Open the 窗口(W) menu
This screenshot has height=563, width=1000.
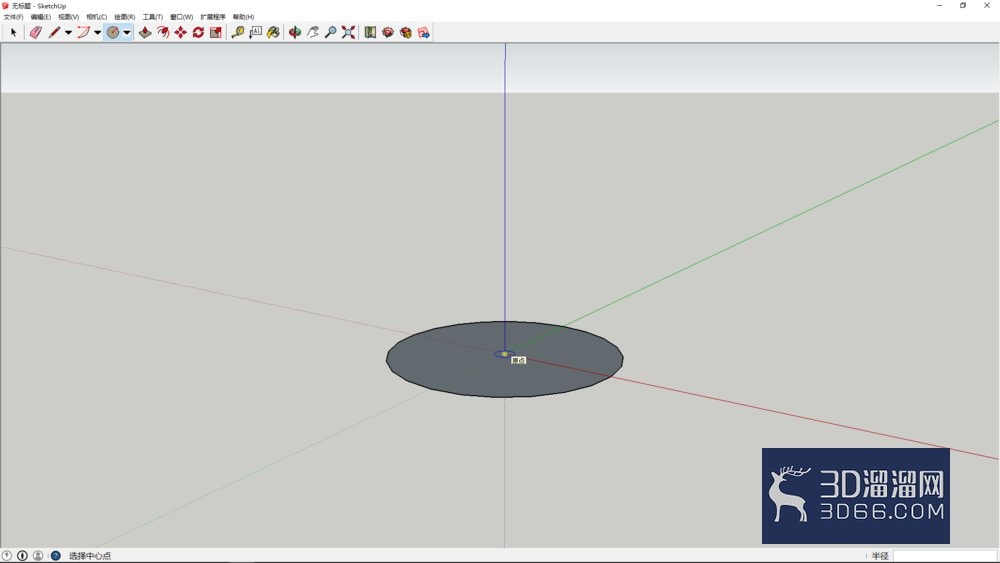tap(181, 17)
